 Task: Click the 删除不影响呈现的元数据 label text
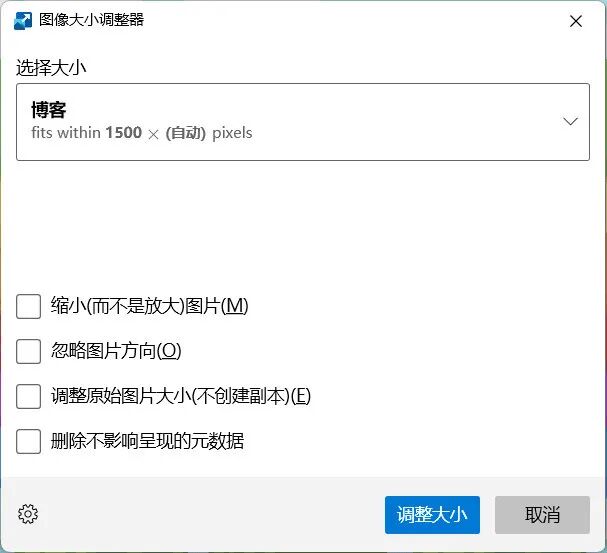pyautogui.click(x=147, y=441)
